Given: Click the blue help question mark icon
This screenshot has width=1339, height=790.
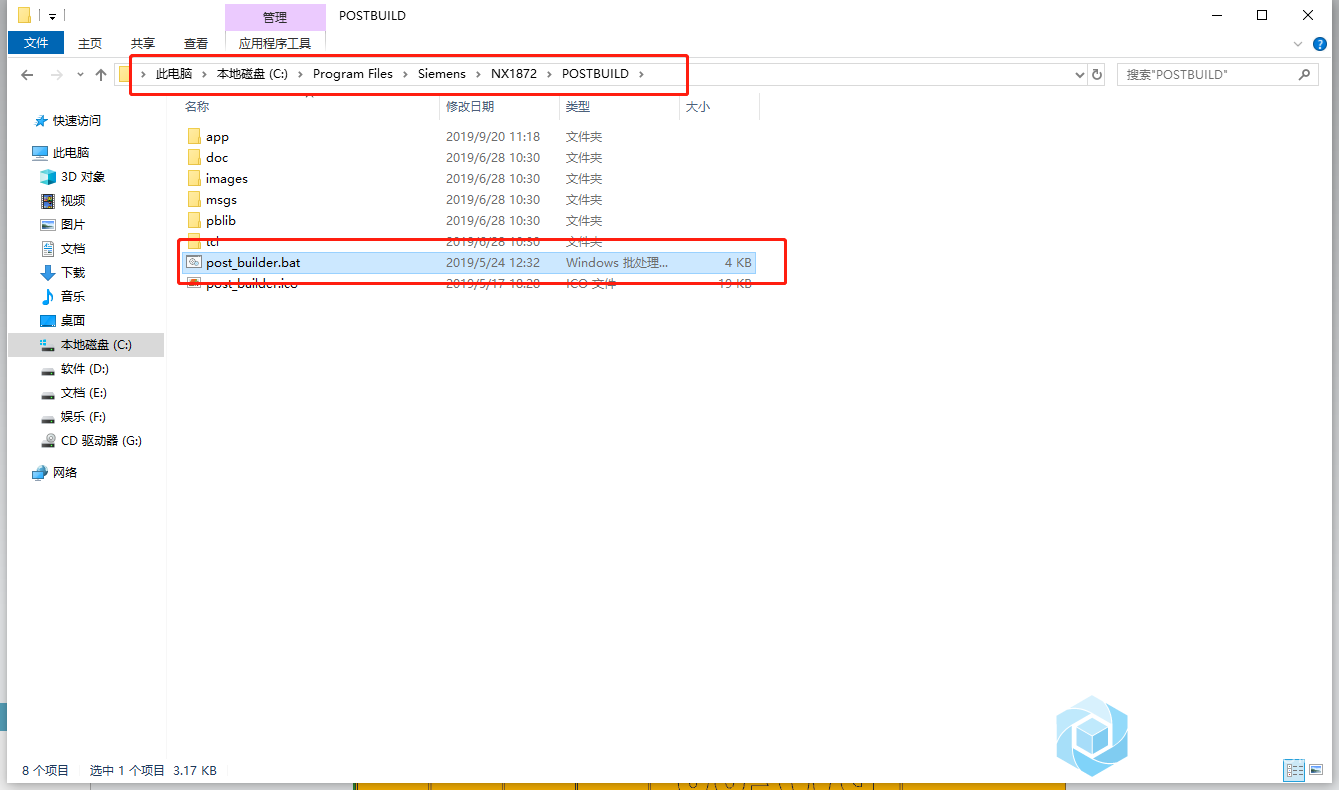Looking at the screenshot, I should [x=1322, y=43].
